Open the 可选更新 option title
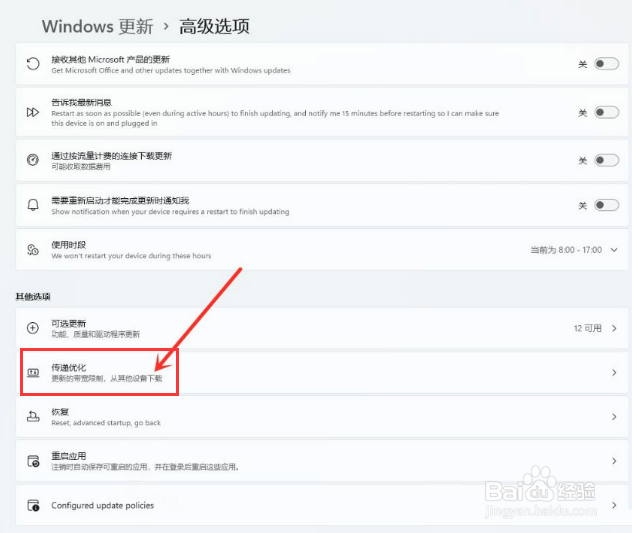 pos(69,323)
